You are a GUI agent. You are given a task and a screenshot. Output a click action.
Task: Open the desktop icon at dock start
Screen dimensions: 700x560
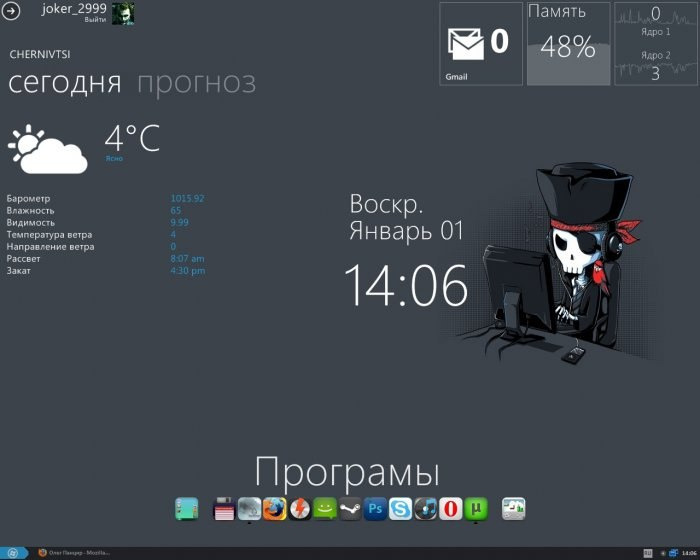[x=187, y=509]
